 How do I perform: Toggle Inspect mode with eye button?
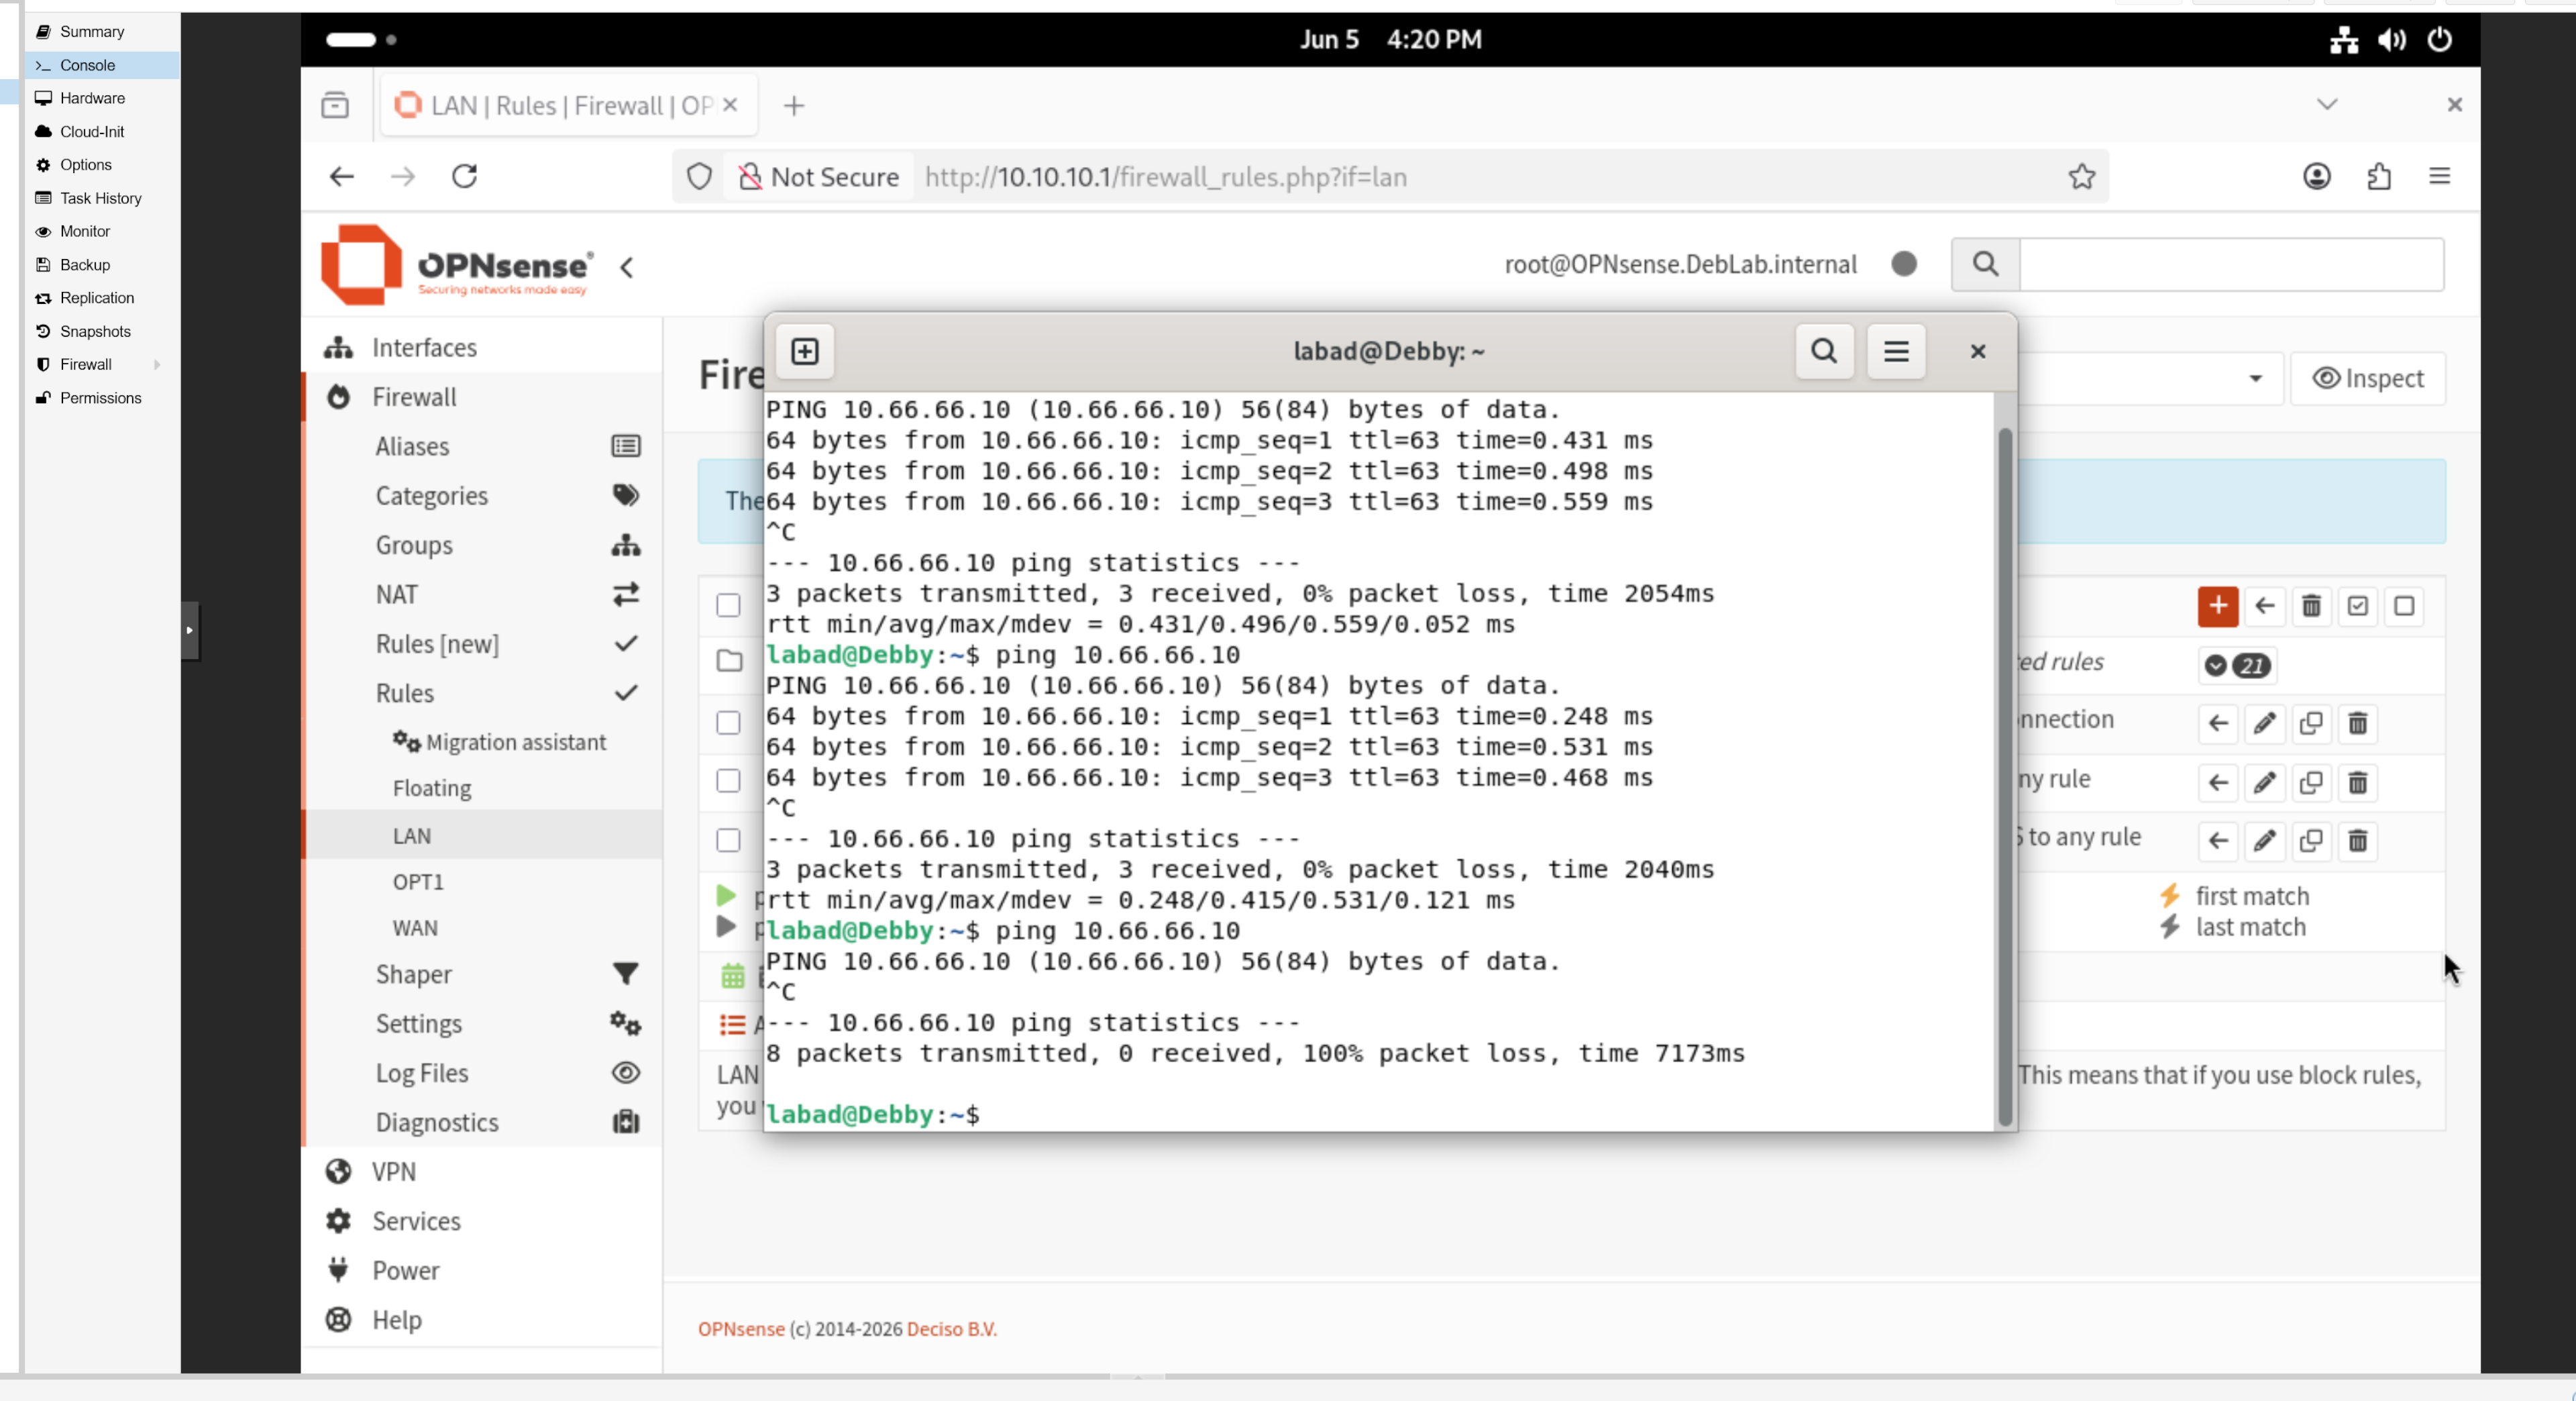2367,379
